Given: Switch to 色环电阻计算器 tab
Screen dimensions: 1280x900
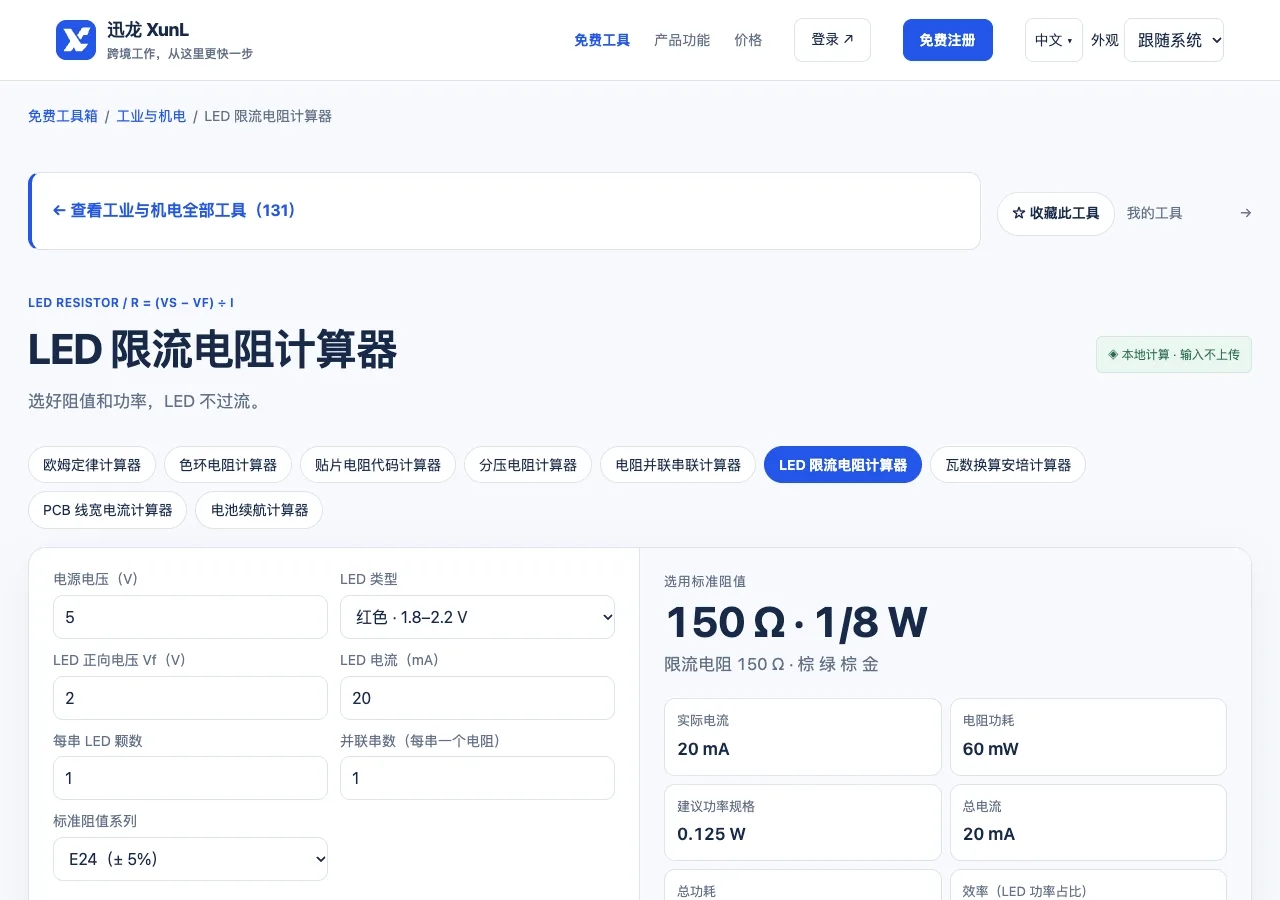Looking at the screenshot, I should coord(228,465).
